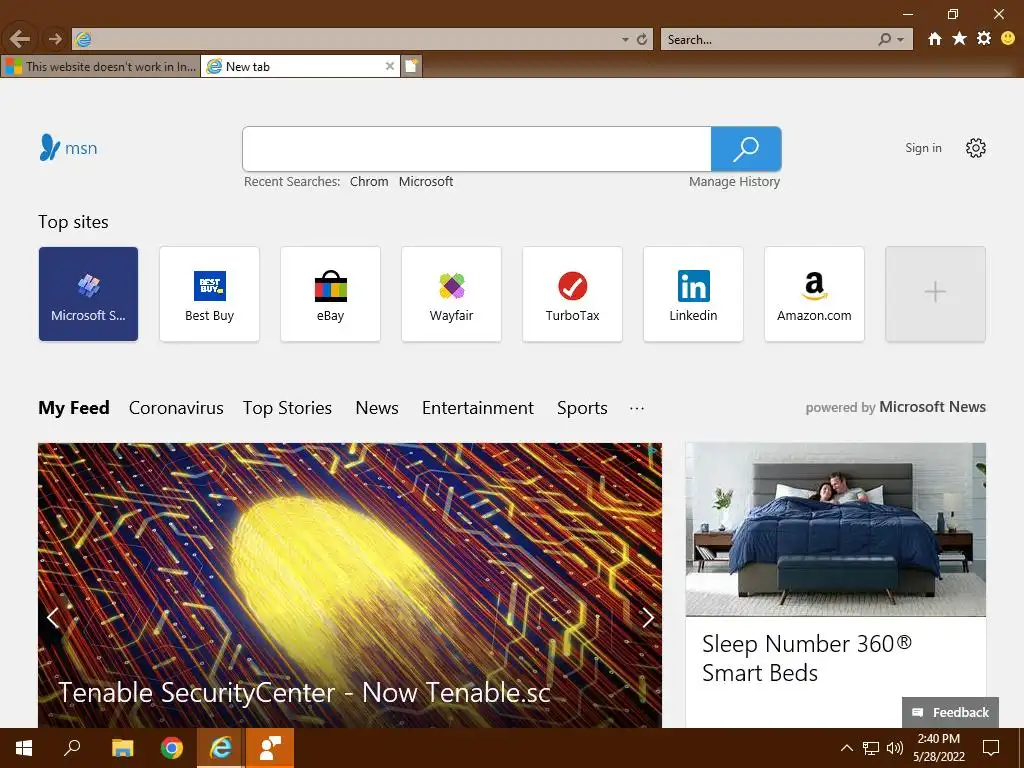Click the Sleep Number bed ad image
Viewport: 1024px width, 768px height.
836,530
